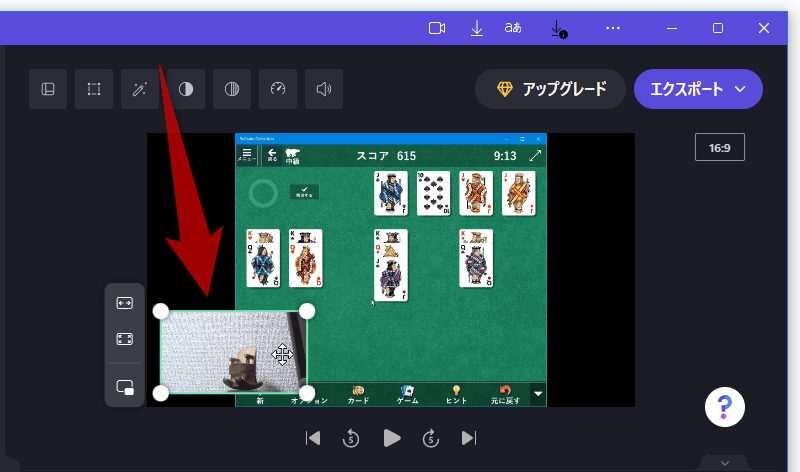The image size is (800, 472).
Task: Collapse panel with bottom chevron
Action: pyautogui.click(x=724, y=463)
